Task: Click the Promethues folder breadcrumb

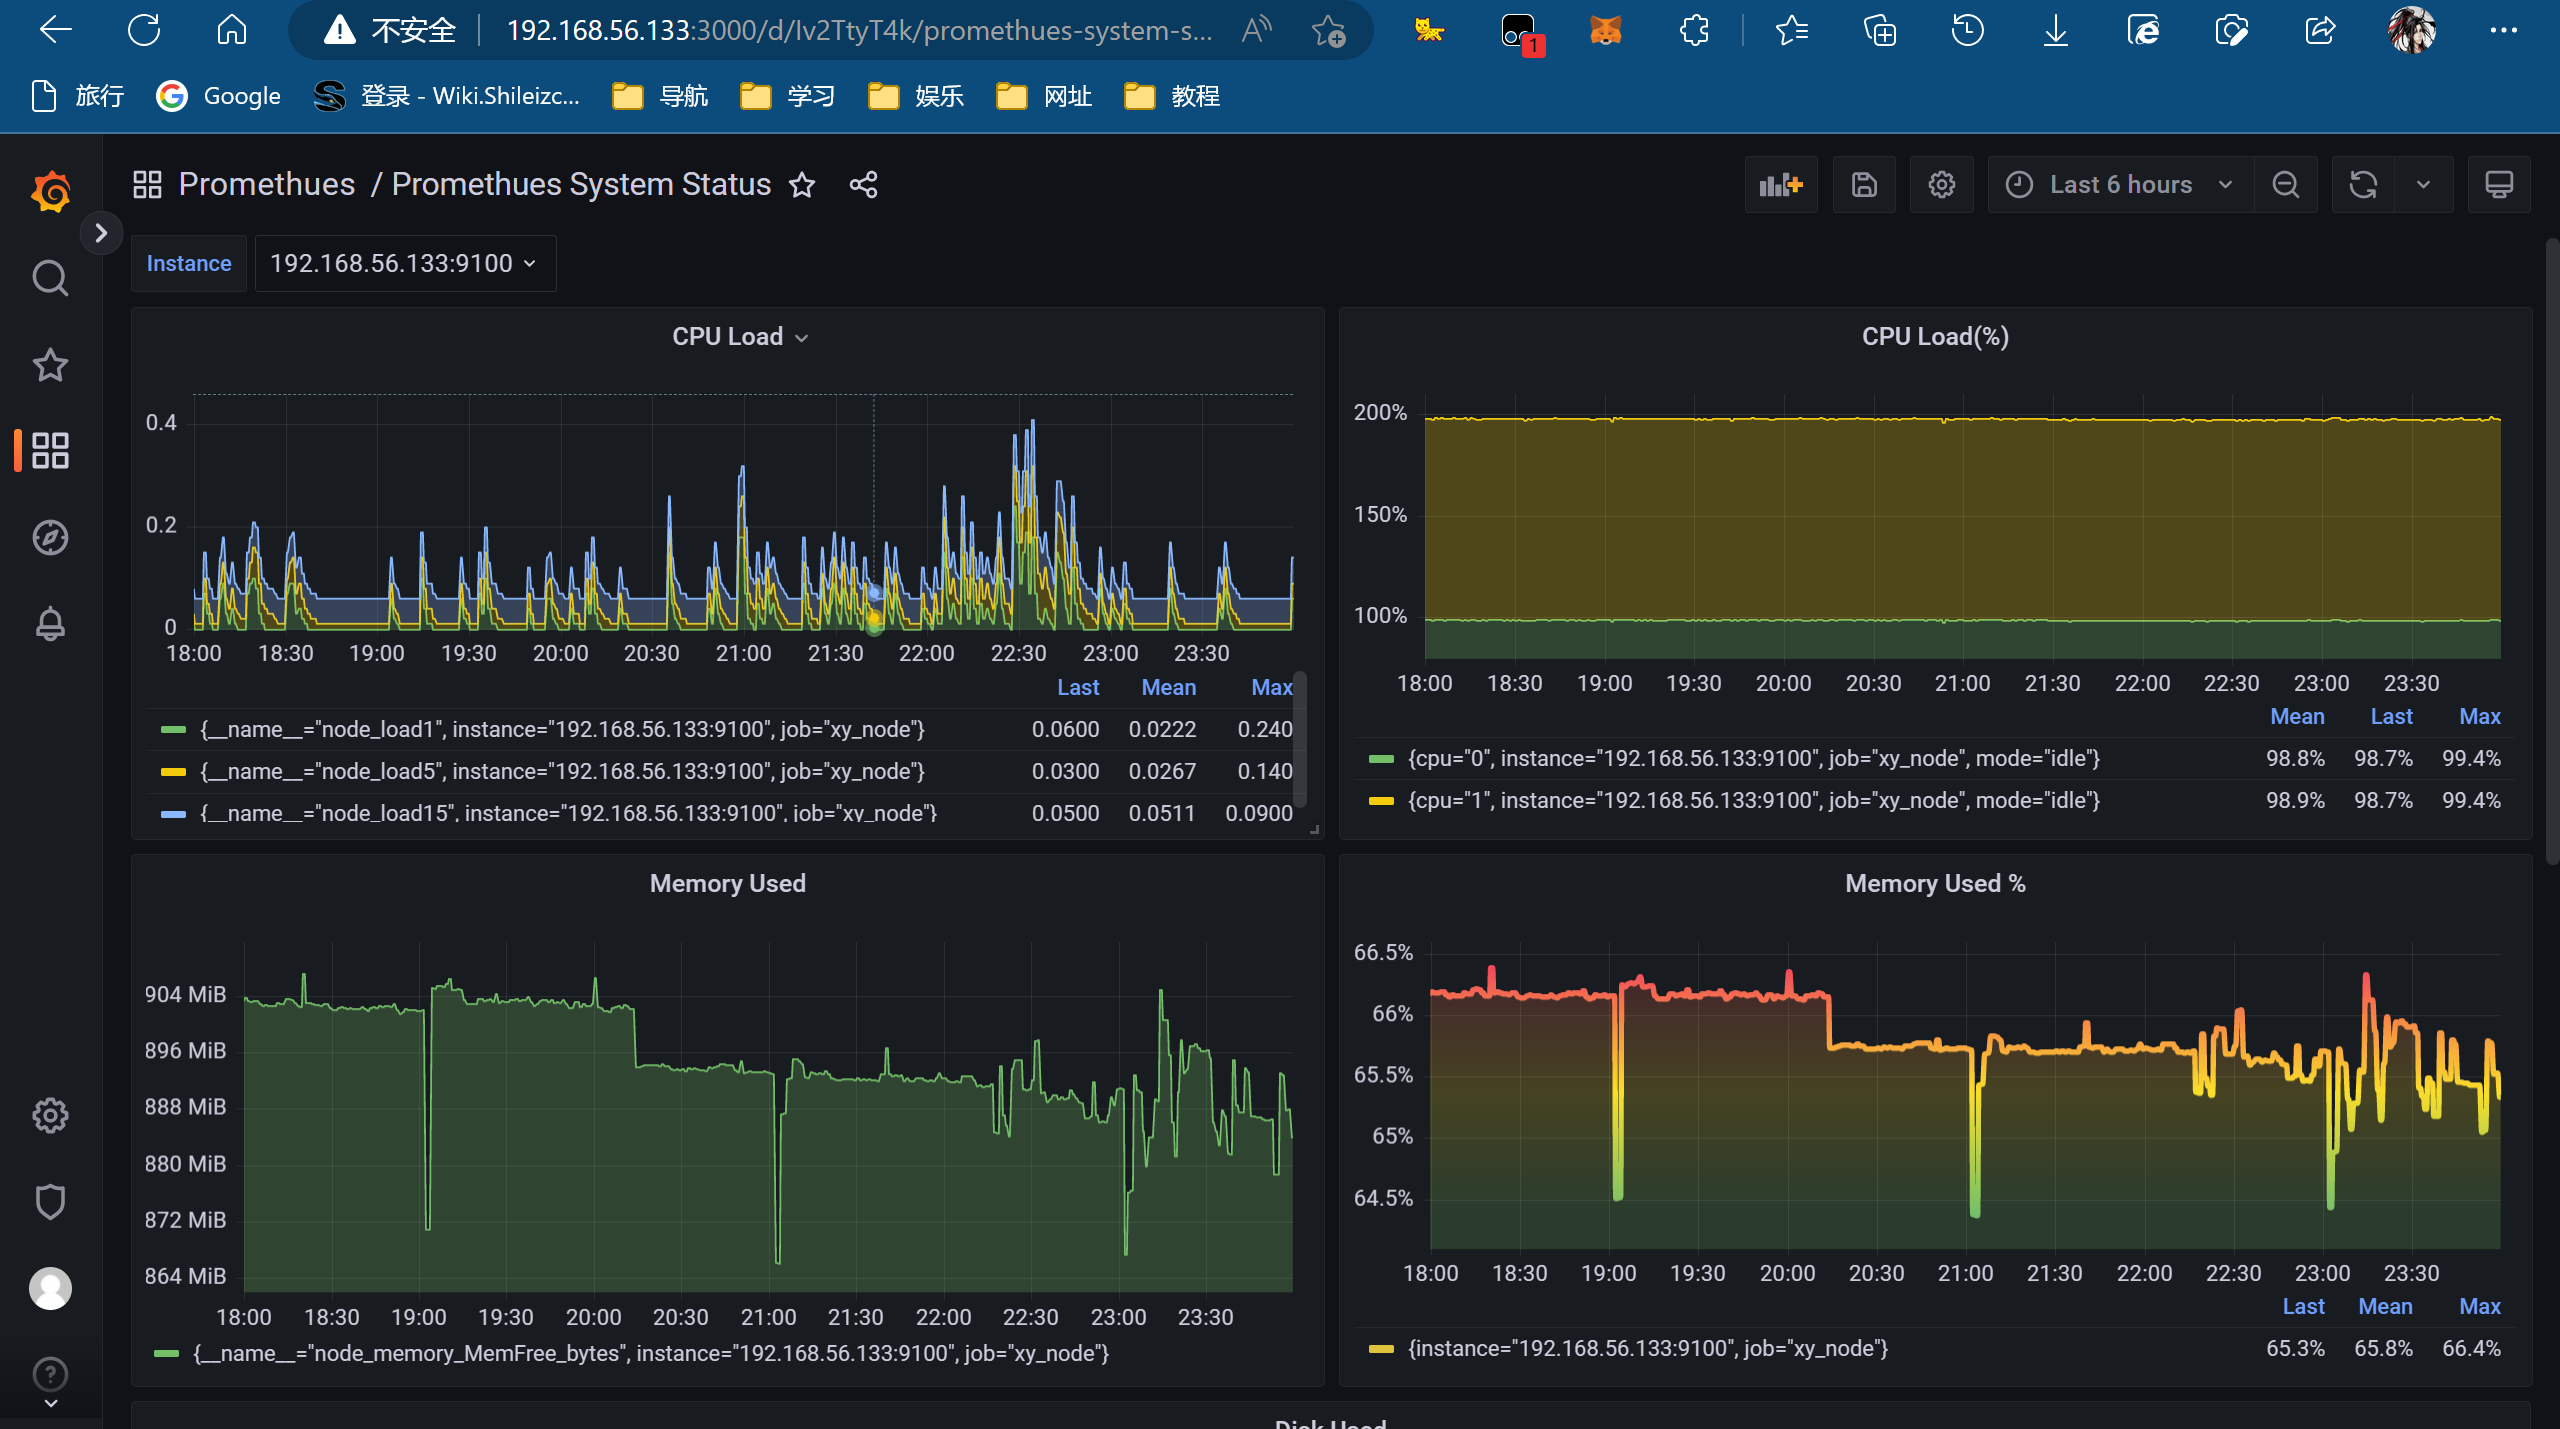Action: click(x=267, y=184)
